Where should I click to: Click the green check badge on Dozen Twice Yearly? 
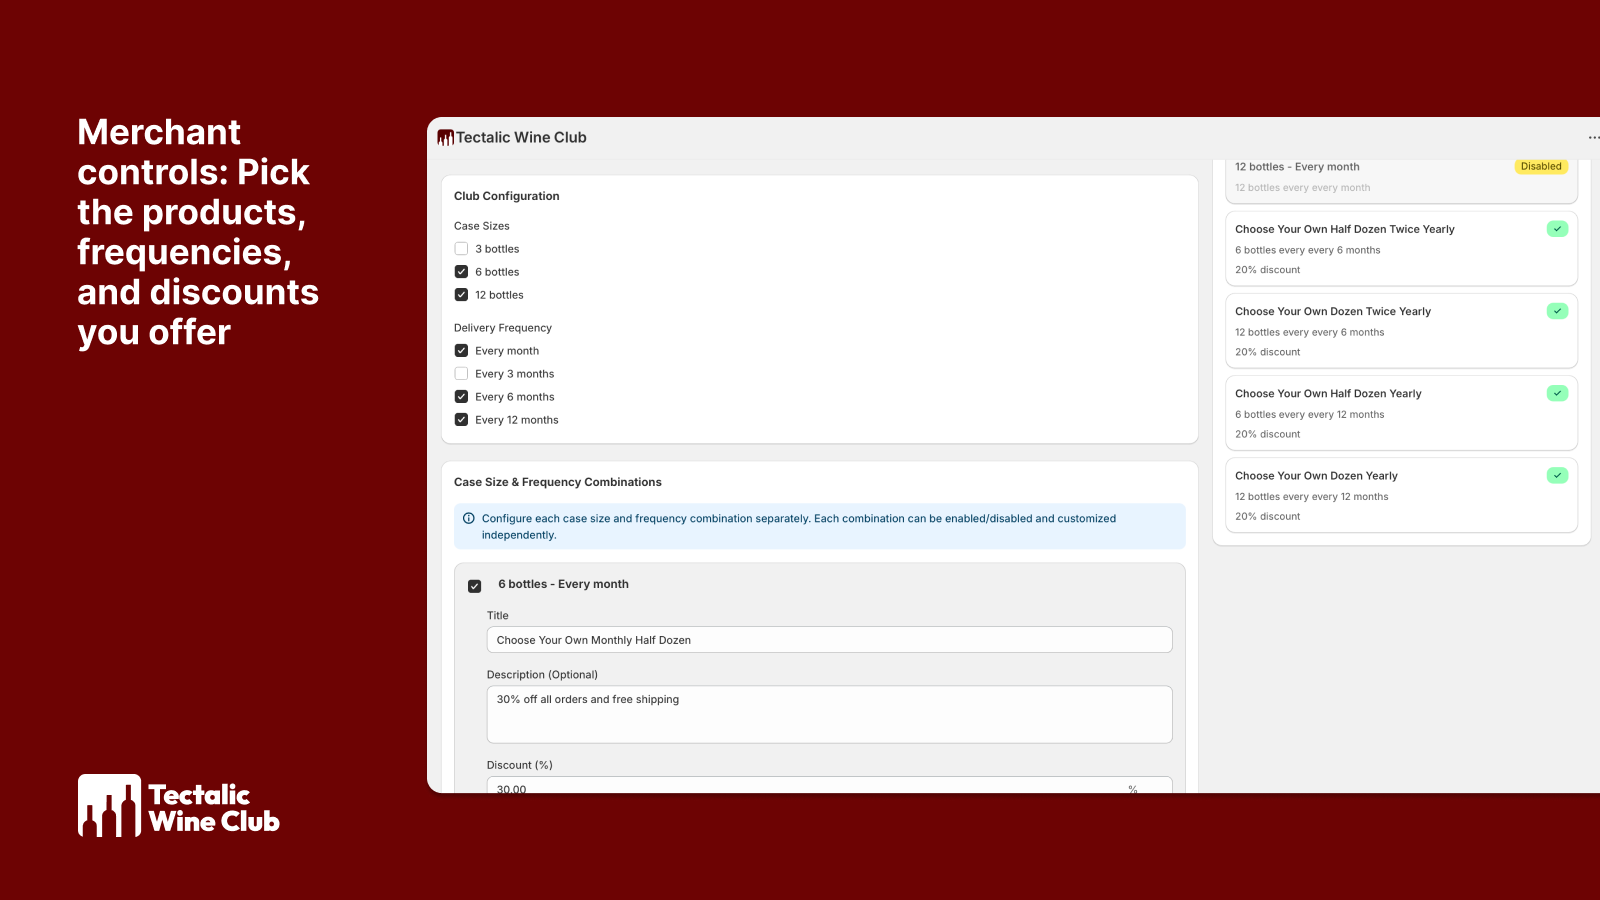tap(1557, 311)
